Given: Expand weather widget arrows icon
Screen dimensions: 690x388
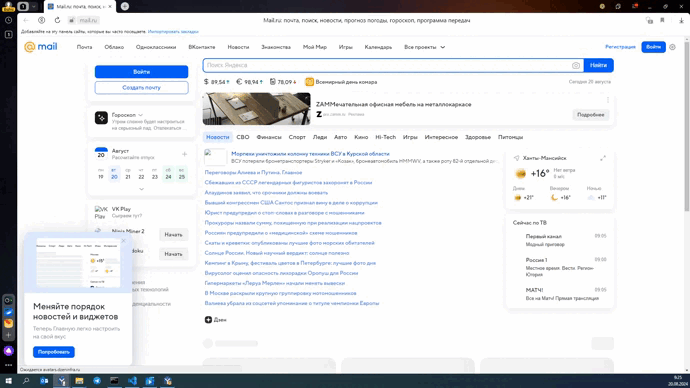Looking at the screenshot, I should (x=603, y=158).
